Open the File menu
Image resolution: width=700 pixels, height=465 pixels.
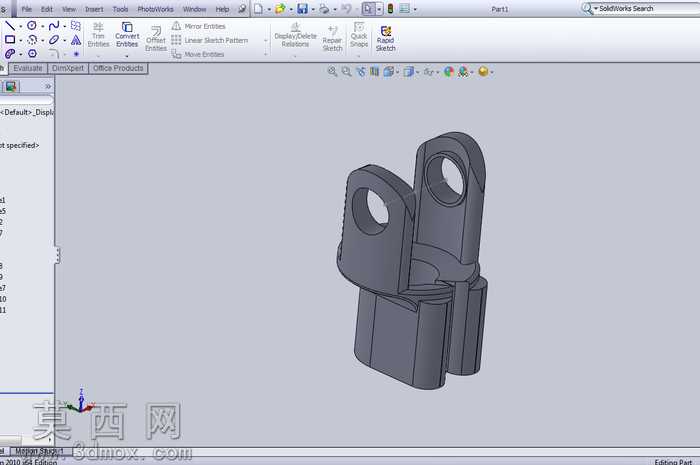tap(27, 9)
